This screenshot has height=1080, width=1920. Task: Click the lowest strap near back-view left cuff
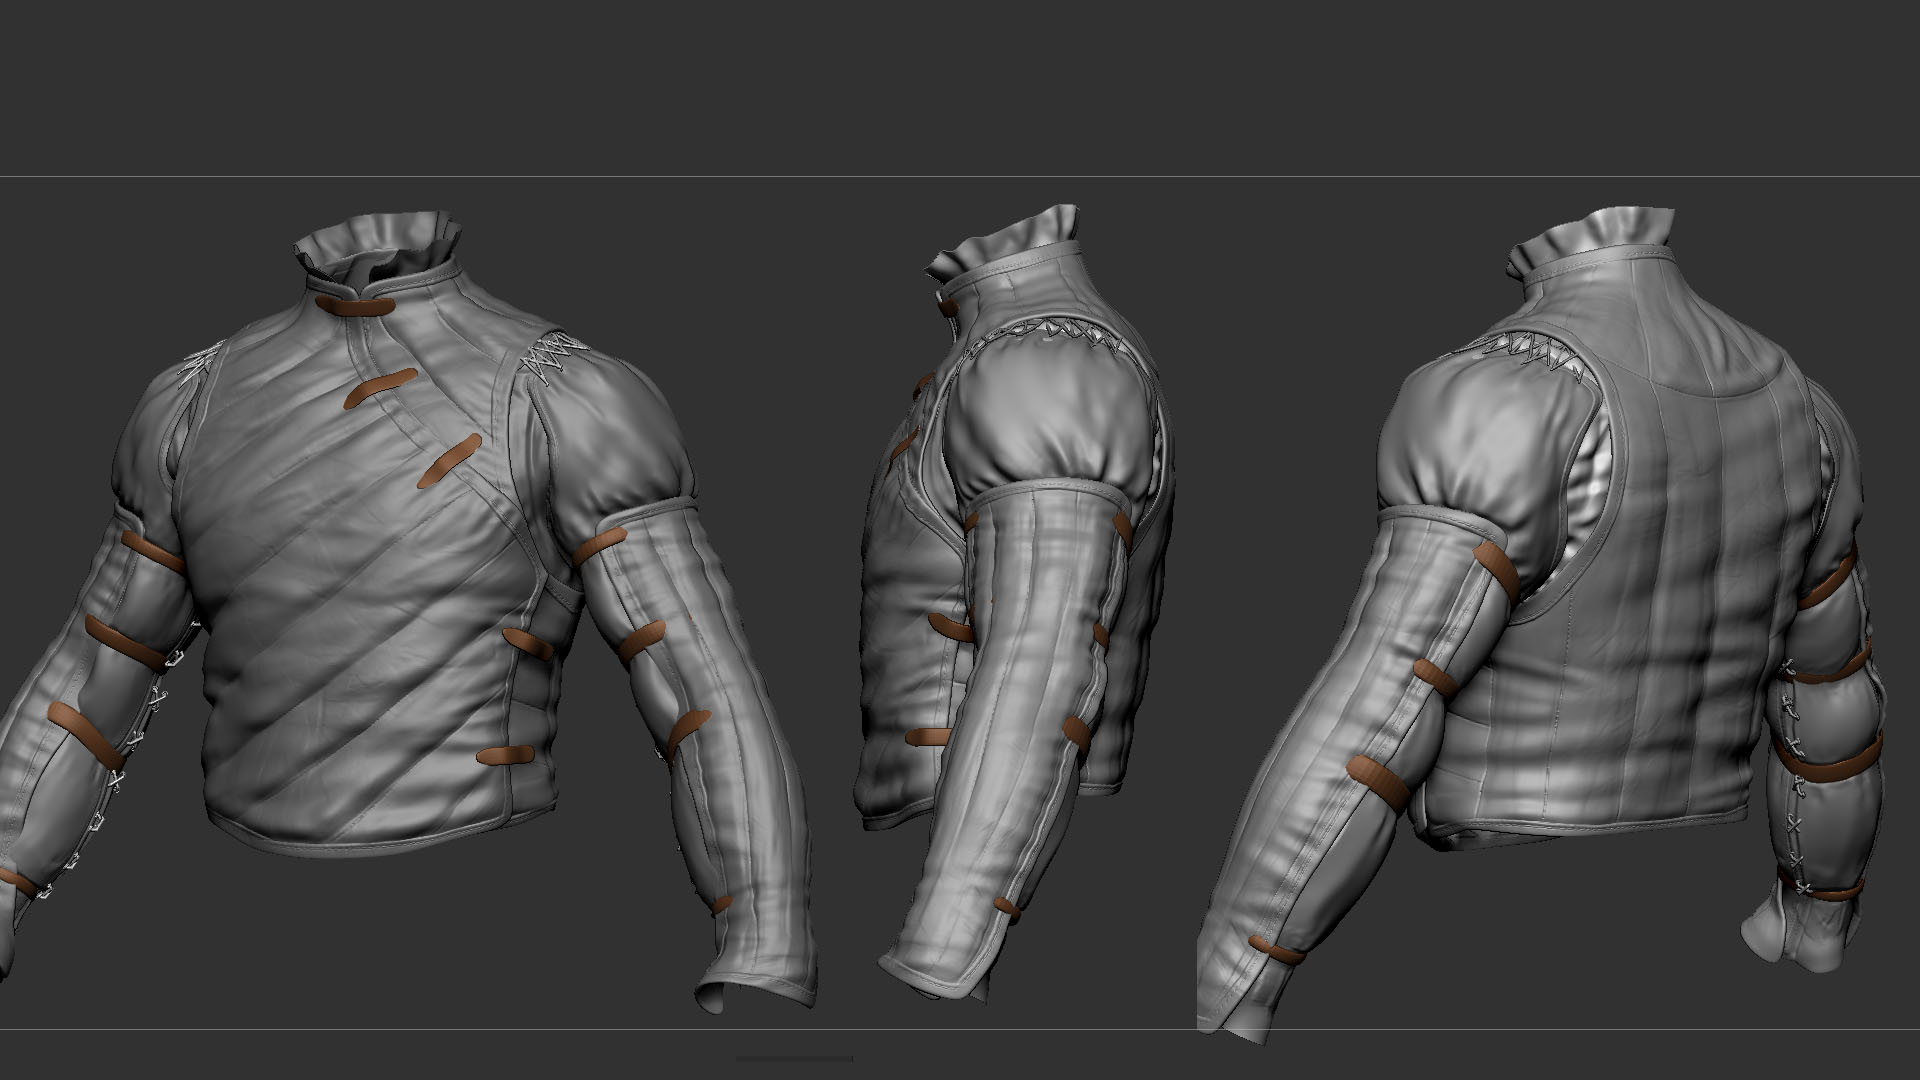coord(1275,950)
